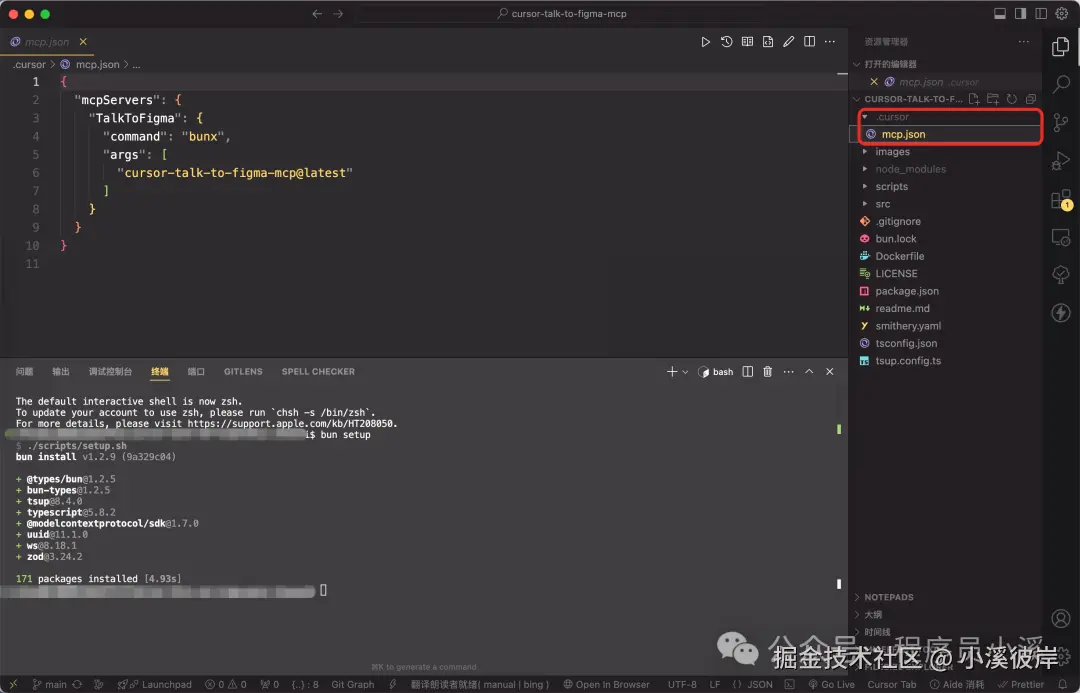Click the Prettier status bar item
The width and height of the screenshot is (1080, 693).
(x=1021, y=685)
